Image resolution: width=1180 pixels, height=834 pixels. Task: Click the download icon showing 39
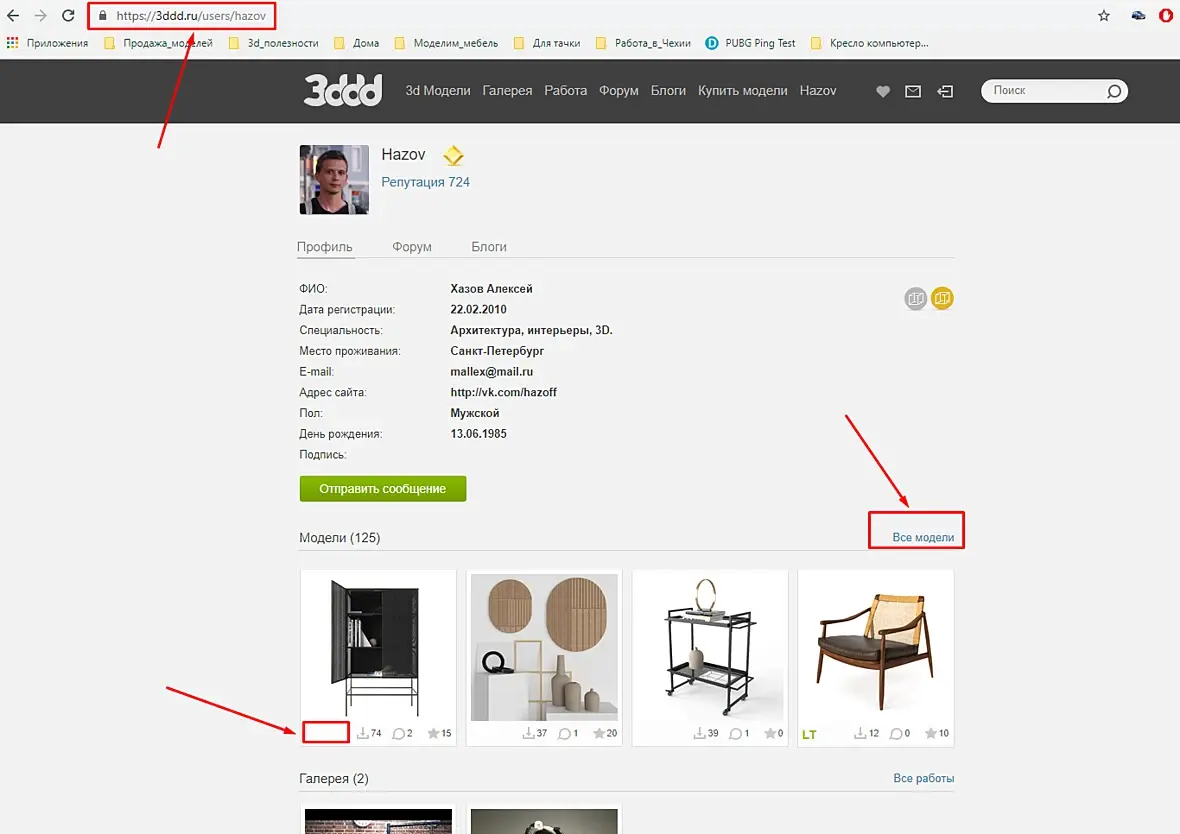pyautogui.click(x=700, y=732)
